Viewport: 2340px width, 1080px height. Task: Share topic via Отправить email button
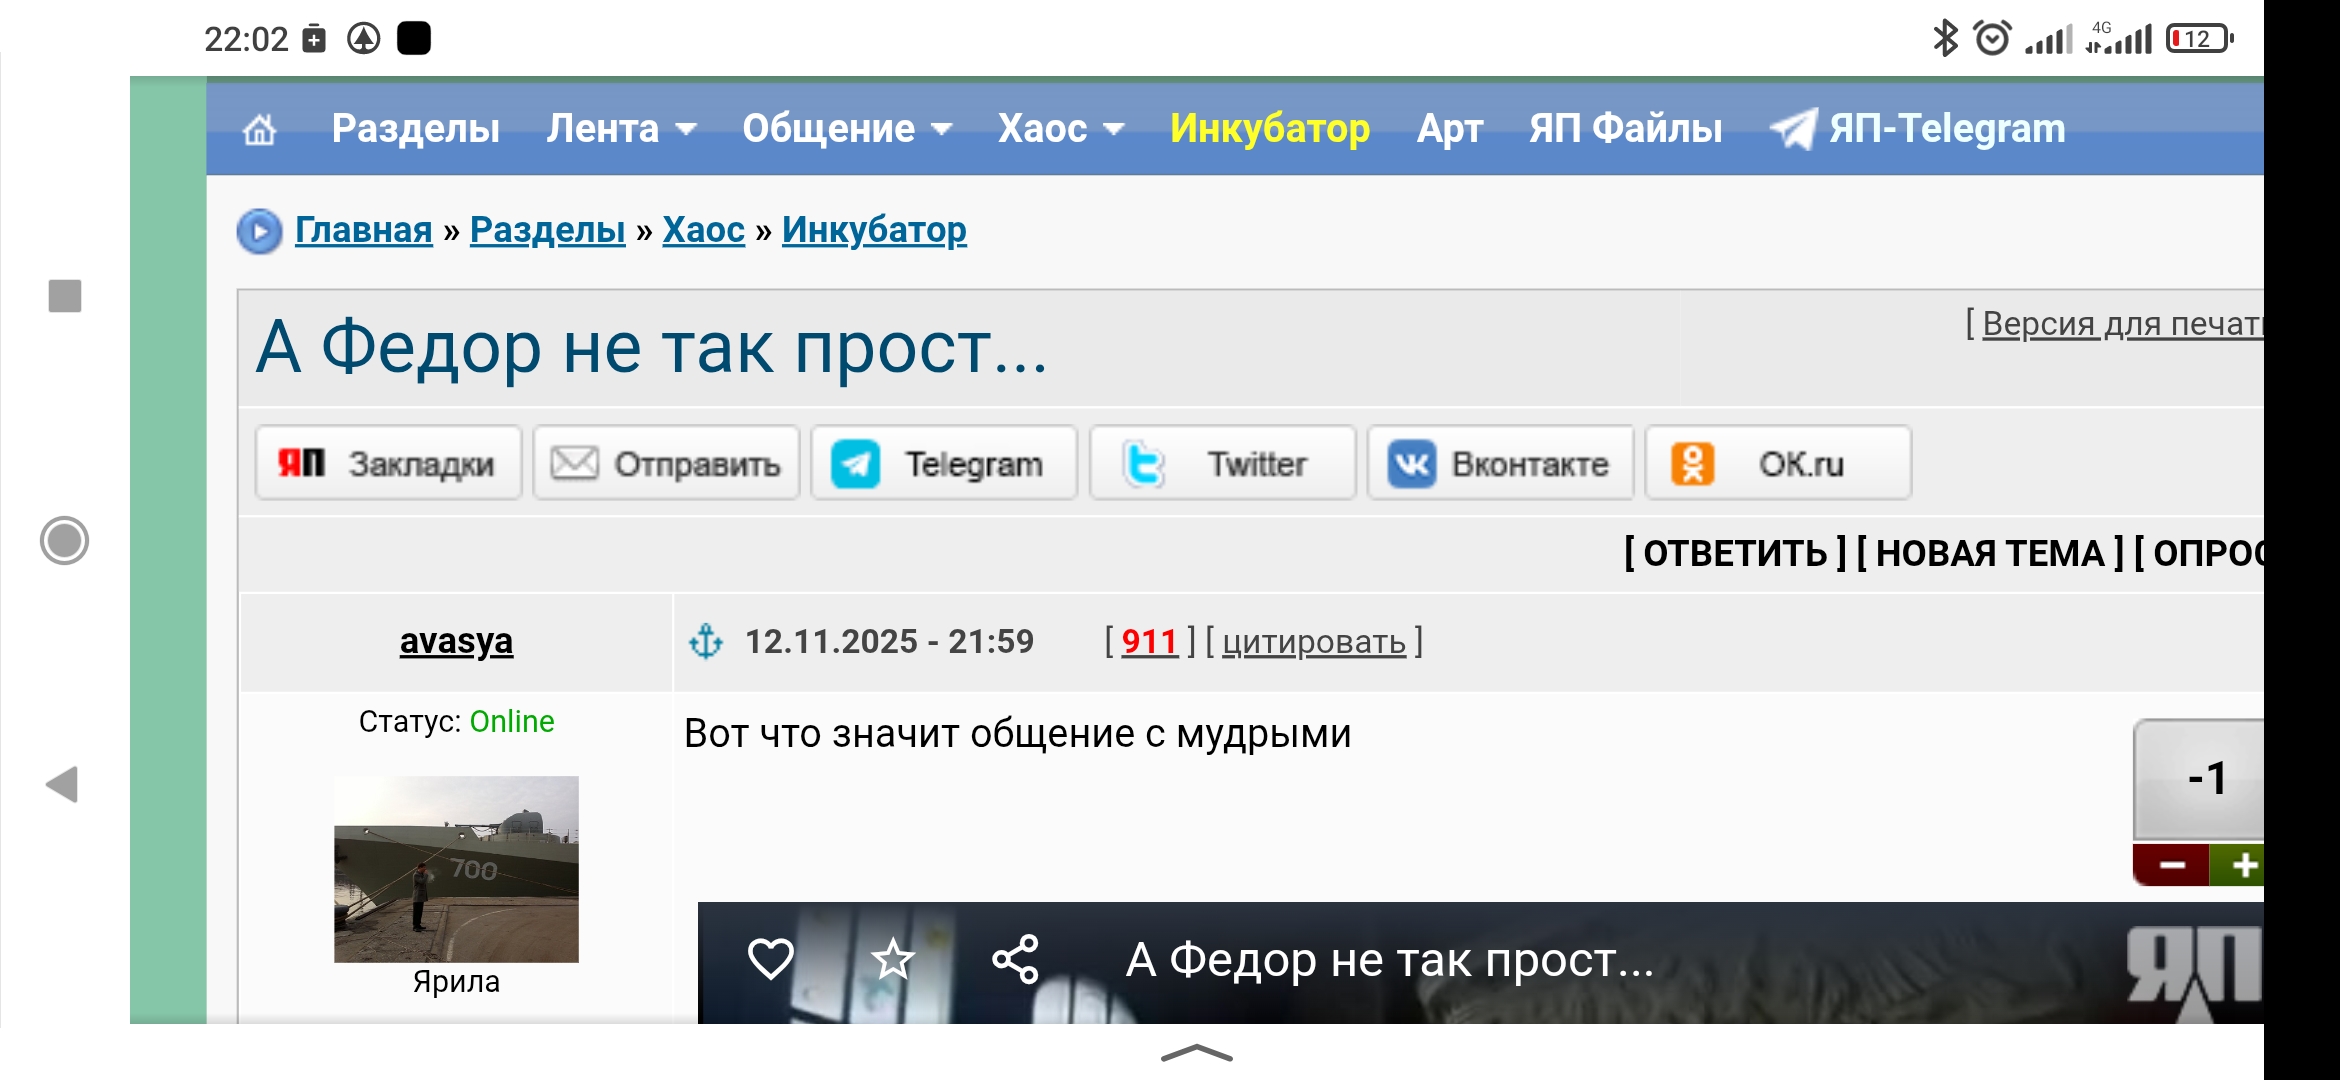coord(666,463)
